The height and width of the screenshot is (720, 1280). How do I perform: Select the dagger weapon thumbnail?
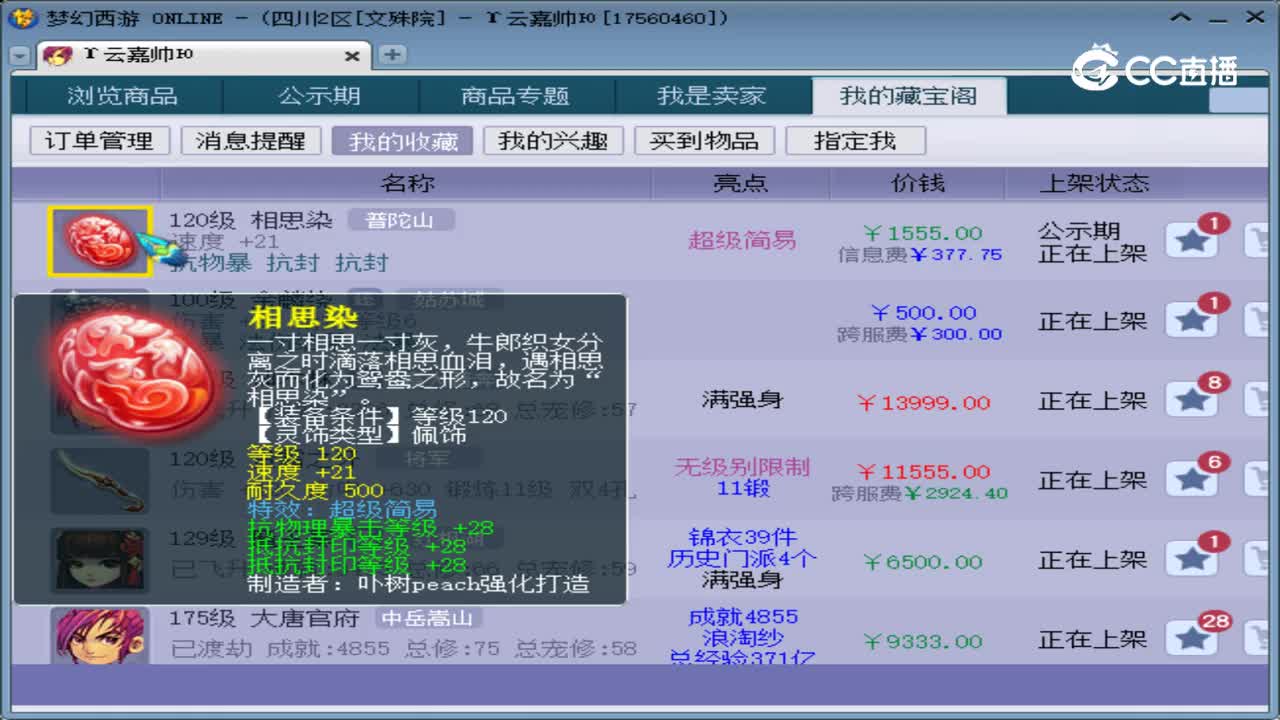click(x=99, y=481)
